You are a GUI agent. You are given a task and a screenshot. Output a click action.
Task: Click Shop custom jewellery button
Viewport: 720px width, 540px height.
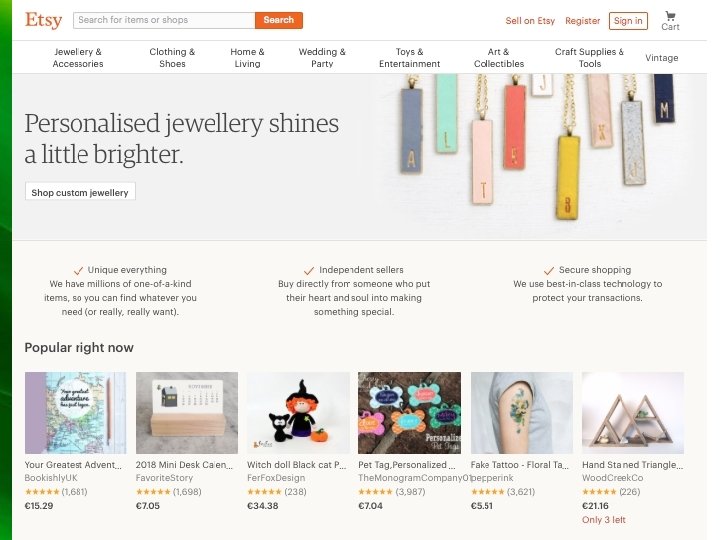(x=80, y=192)
